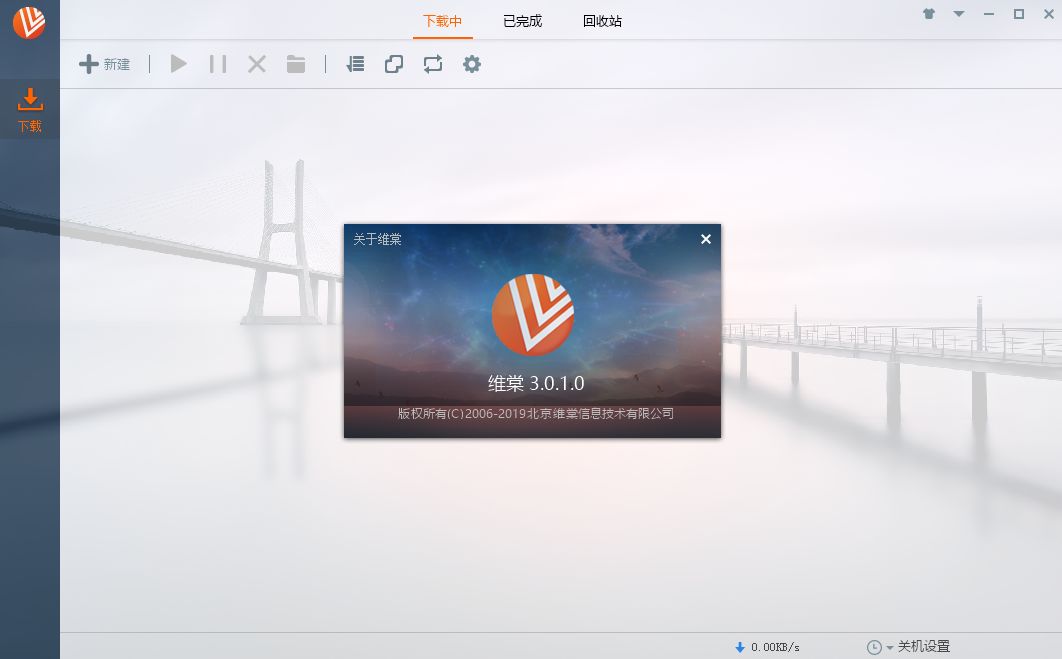Switch to the 回收站 tab
The image size is (1062, 659).
pos(602,21)
